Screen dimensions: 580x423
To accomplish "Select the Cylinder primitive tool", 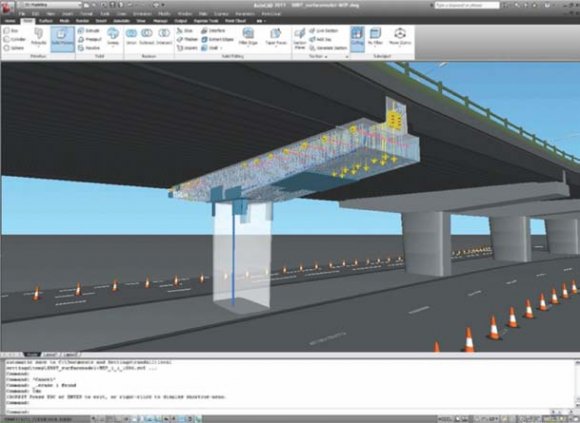I will coord(15,39).
